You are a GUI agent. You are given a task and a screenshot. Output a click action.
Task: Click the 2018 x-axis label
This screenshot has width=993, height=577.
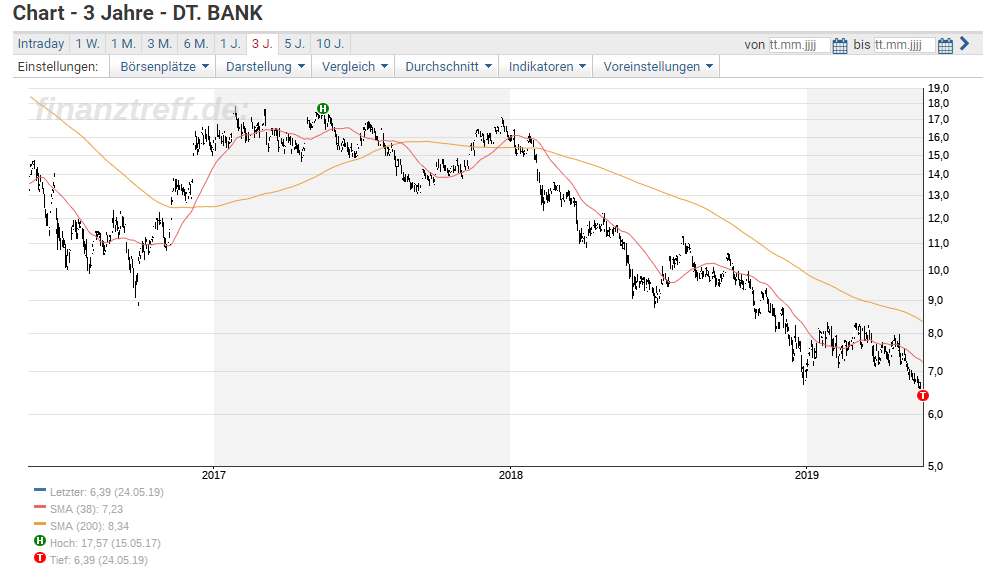click(510, 475)
